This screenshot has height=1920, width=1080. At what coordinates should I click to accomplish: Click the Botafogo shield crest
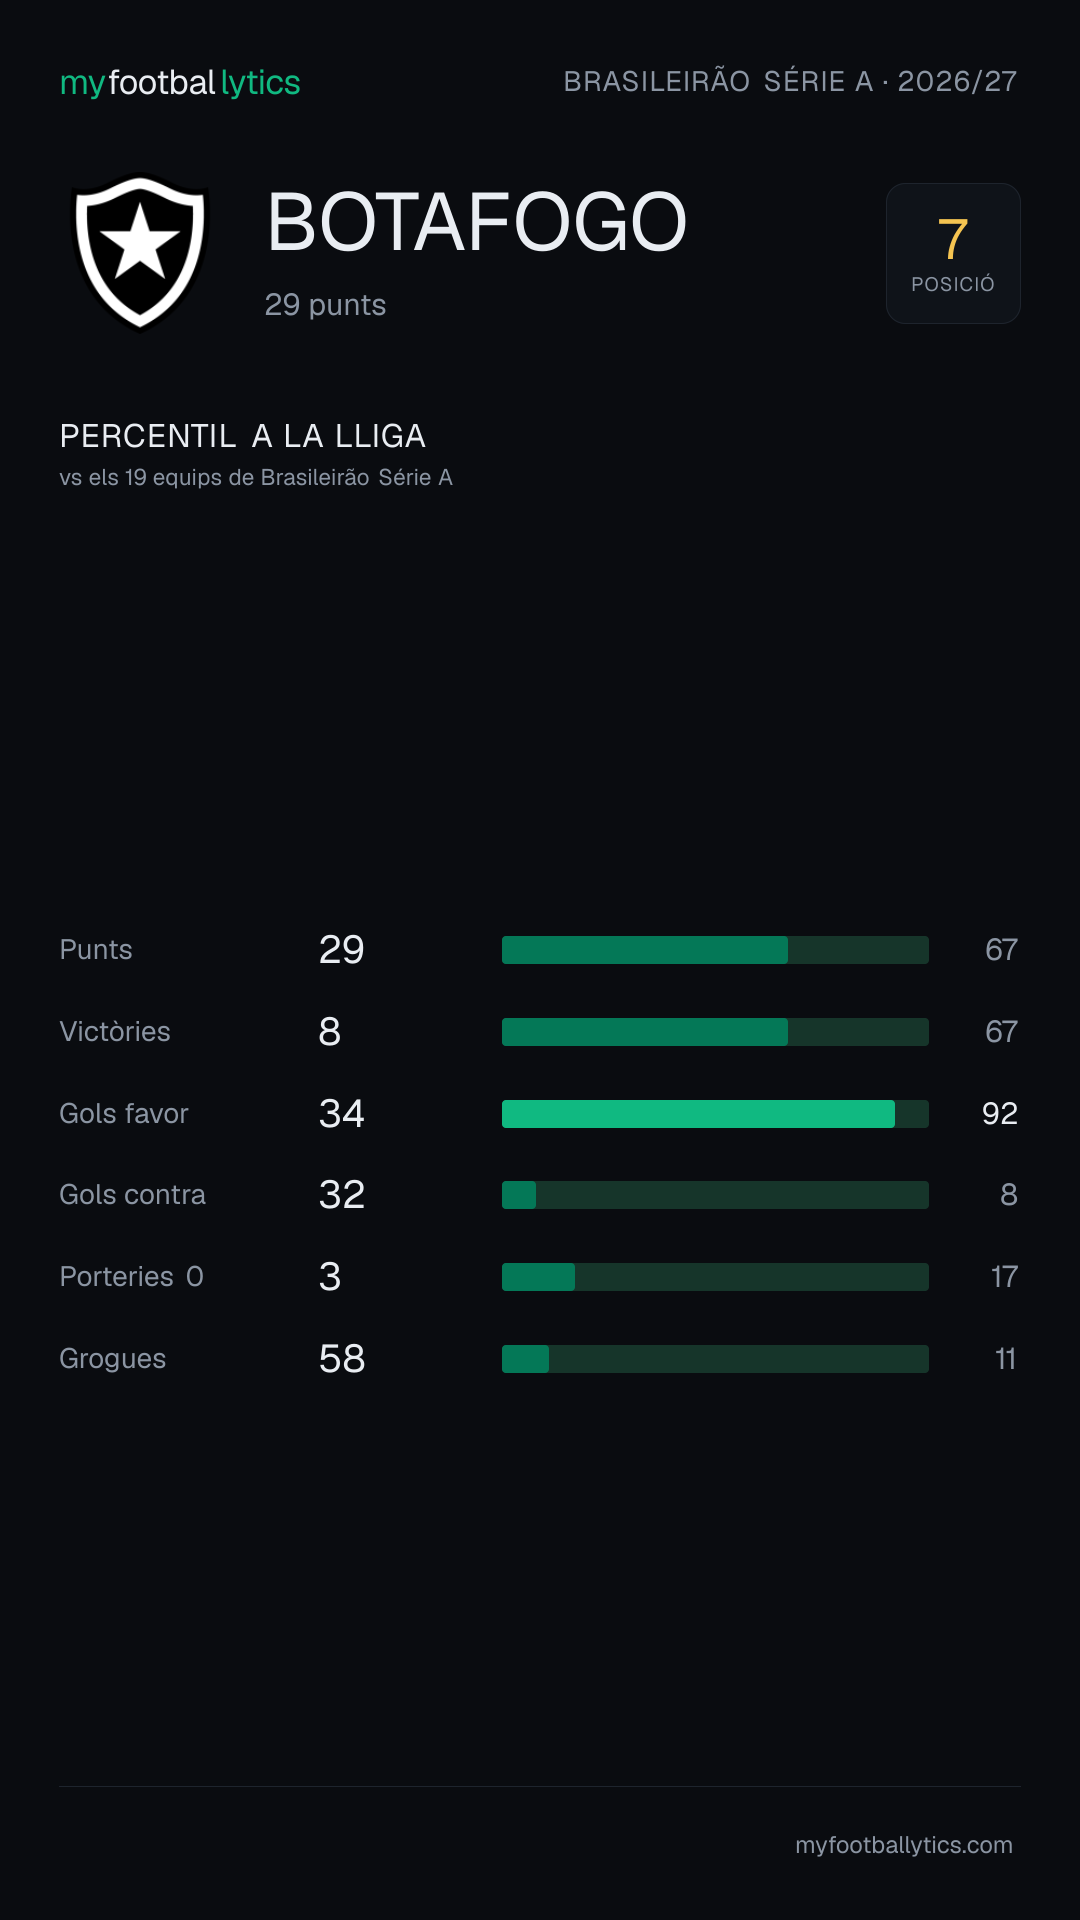[140, 253]
